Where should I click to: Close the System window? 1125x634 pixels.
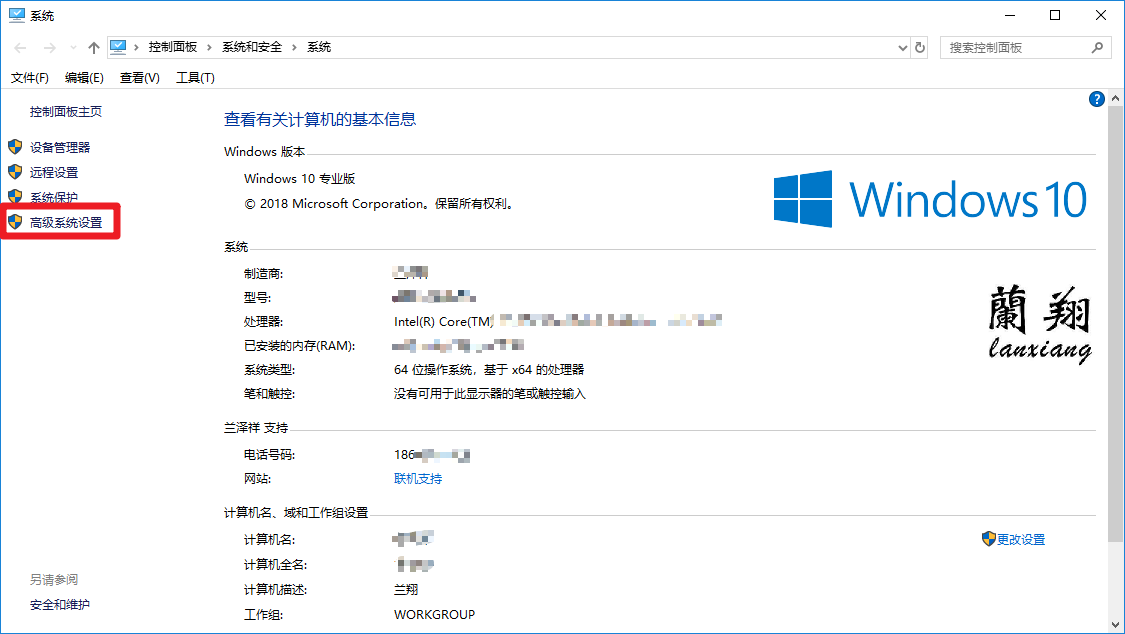(1101, 15)
